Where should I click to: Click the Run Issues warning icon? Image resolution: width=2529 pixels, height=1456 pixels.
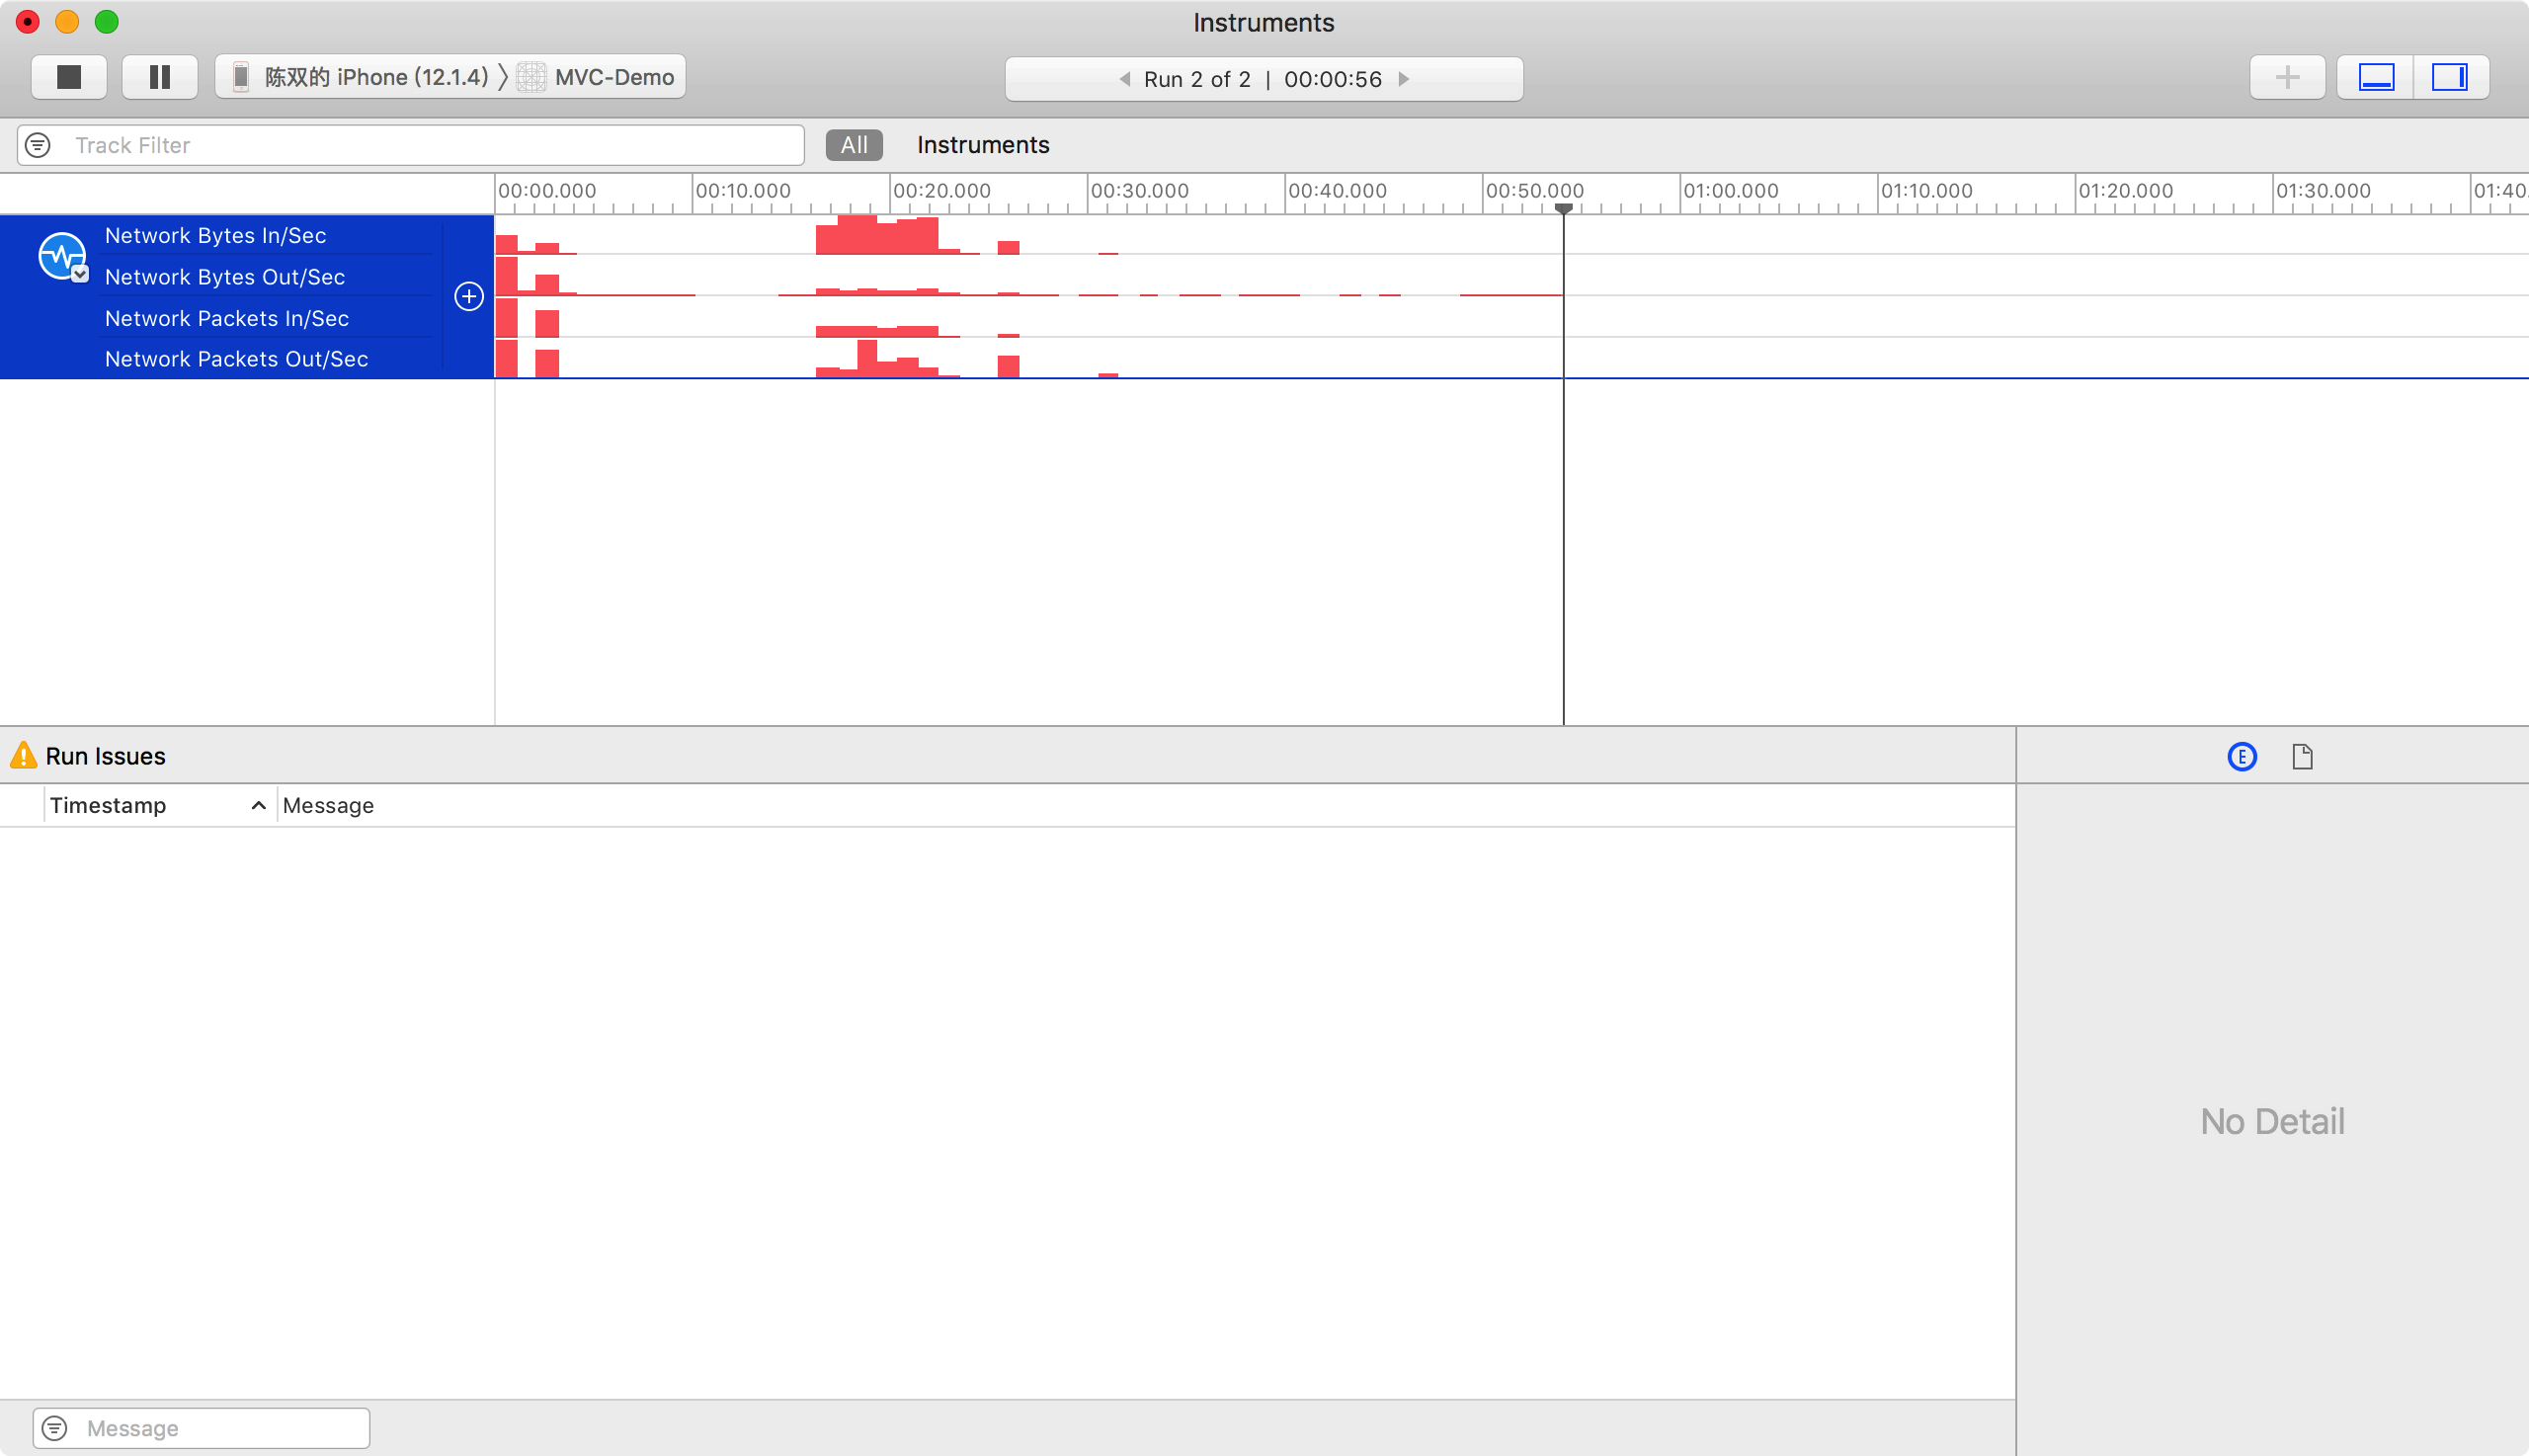[x=23, y=756]
